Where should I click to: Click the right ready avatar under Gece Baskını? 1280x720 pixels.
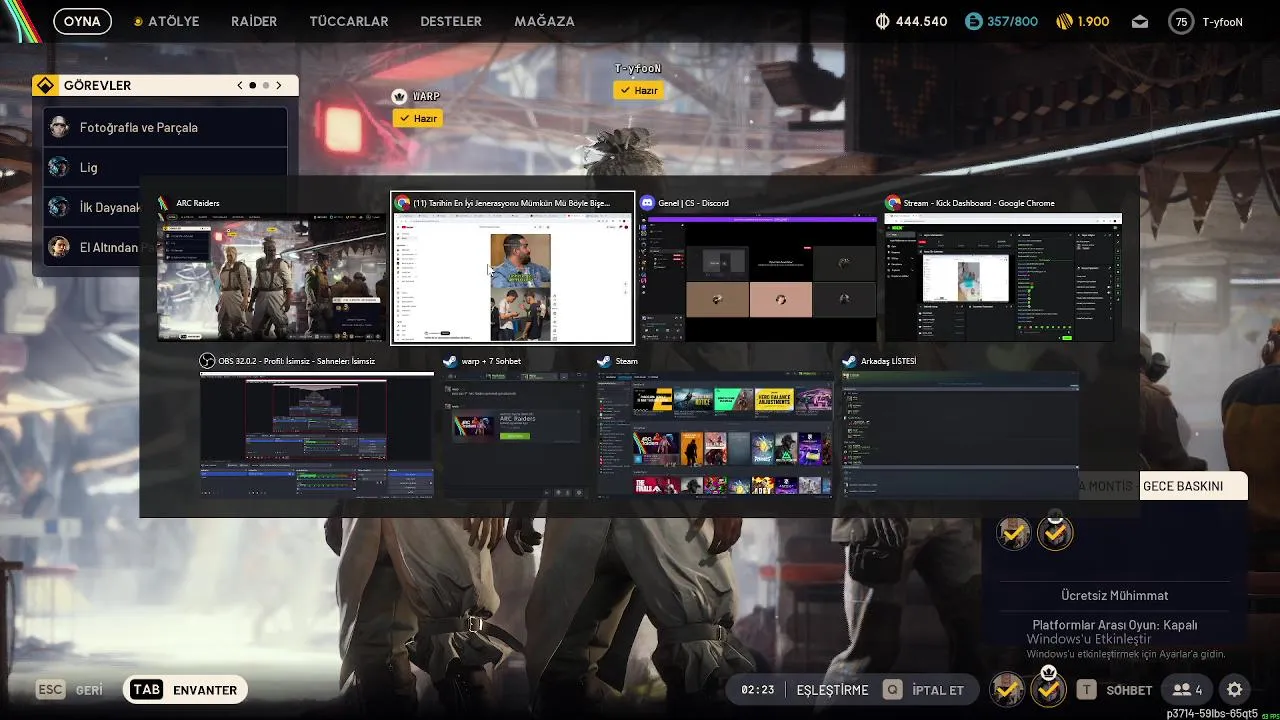click(1055, 531)
